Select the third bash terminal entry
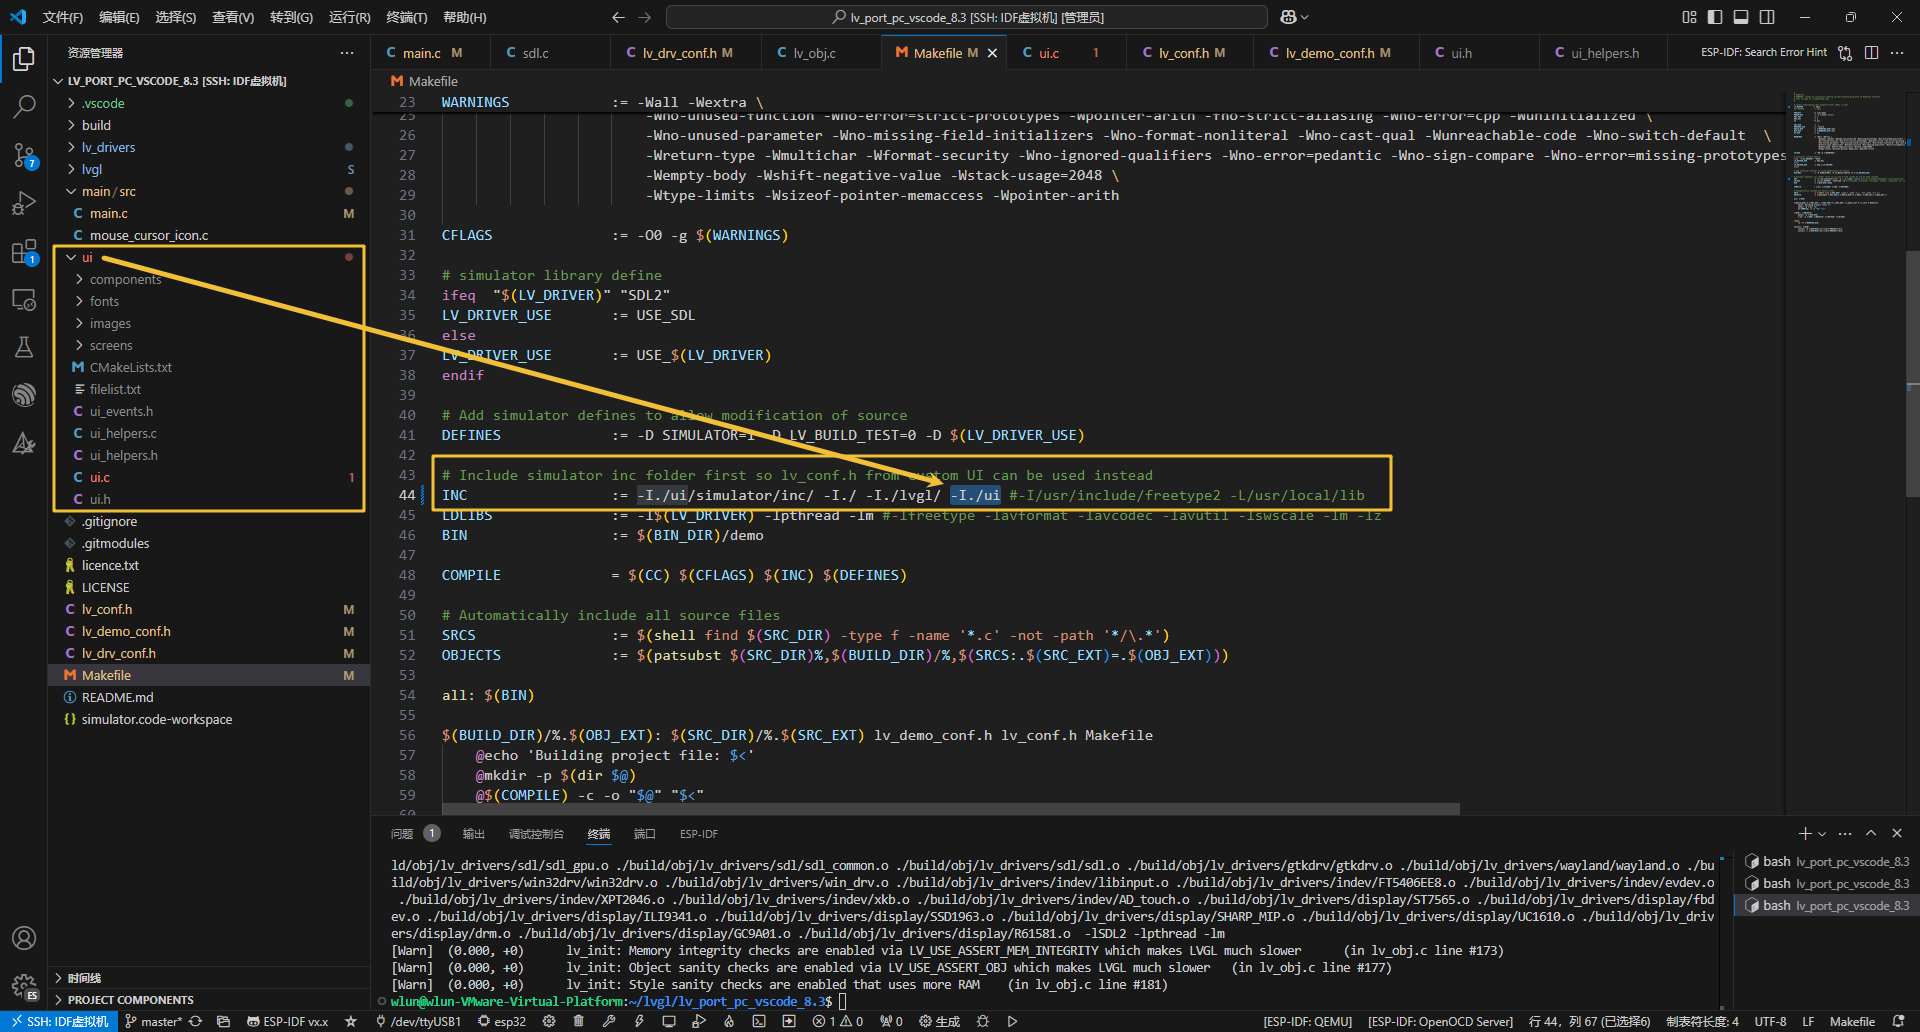The width and height of the screenshot is (1920, 1032). [1826, 905]
